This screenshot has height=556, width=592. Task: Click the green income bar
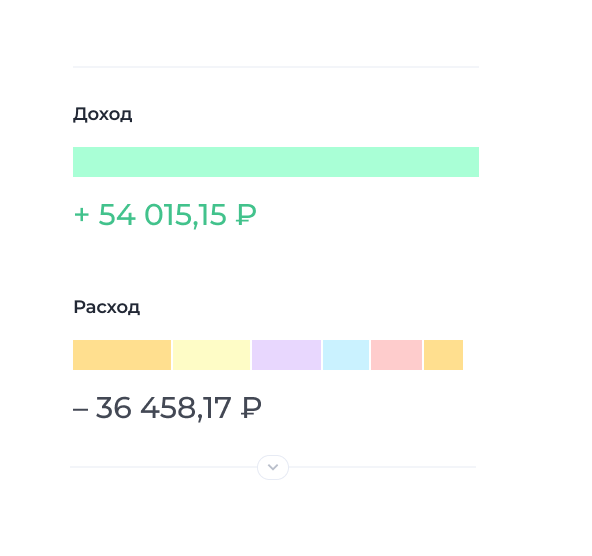tap(276, 162)
